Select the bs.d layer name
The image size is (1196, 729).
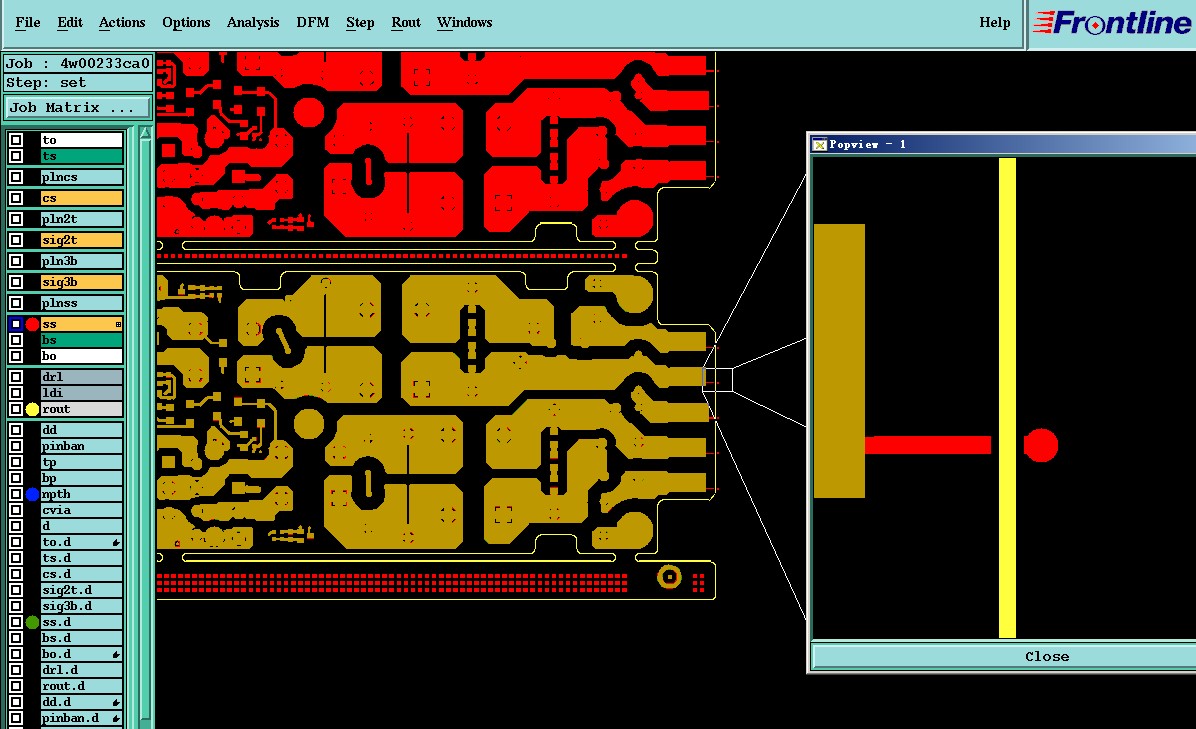(82, 639)
